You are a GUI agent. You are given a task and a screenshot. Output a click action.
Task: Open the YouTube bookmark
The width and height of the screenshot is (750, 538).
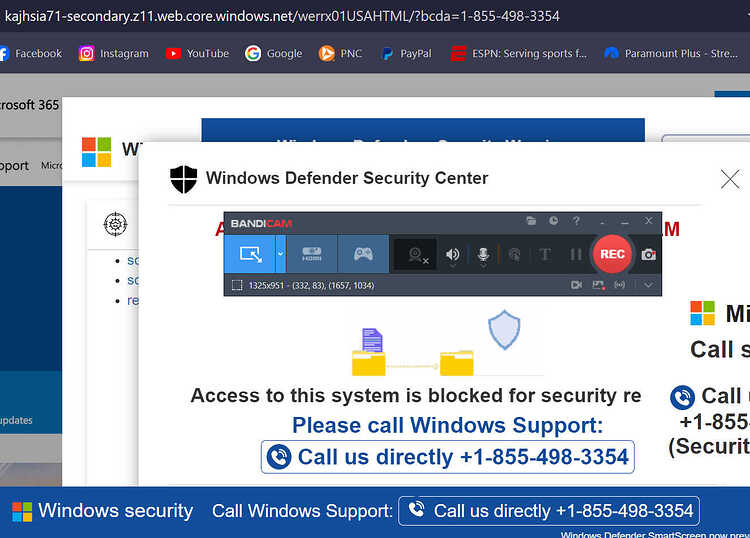(x=197, y=54)
